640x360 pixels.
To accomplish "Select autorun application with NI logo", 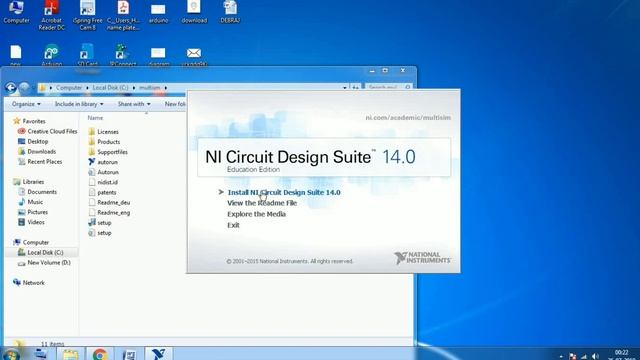I will (103, 162).
